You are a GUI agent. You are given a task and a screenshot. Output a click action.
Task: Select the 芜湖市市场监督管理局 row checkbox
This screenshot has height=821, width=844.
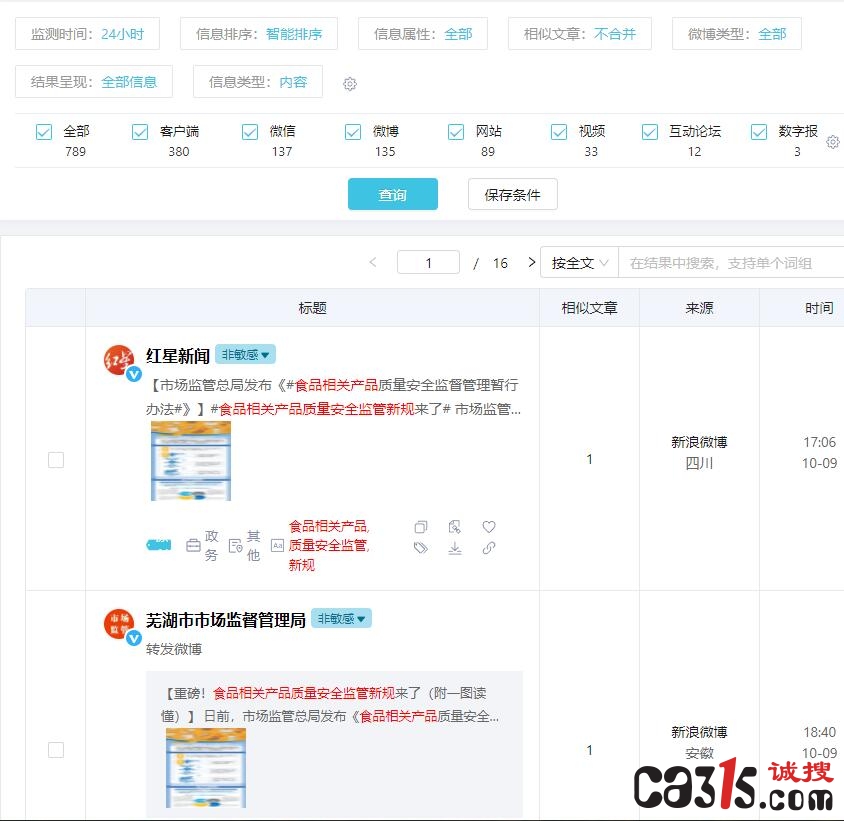click(x=56, y=749)
